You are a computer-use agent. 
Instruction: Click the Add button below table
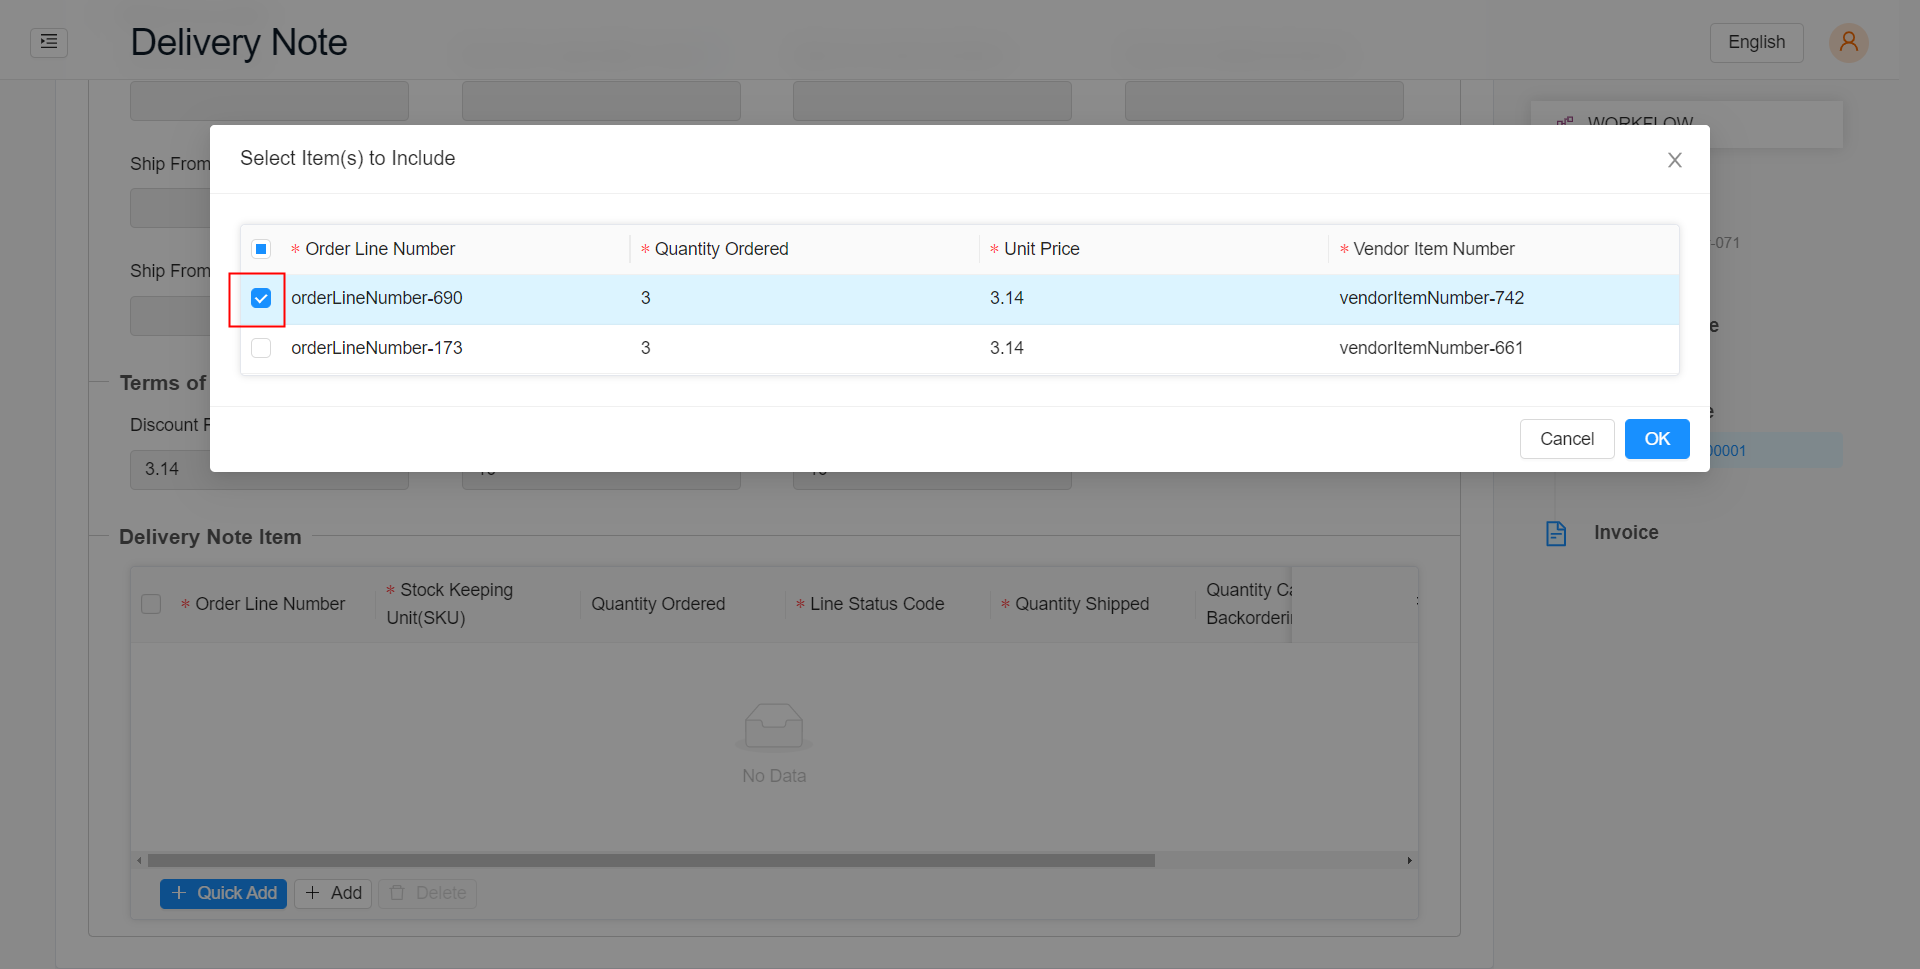pyautogui.click(x=333, y=893)
